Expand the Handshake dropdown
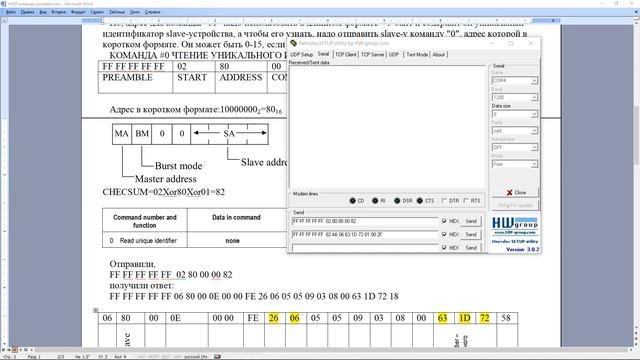640x360 pixels. pos(534,147)
